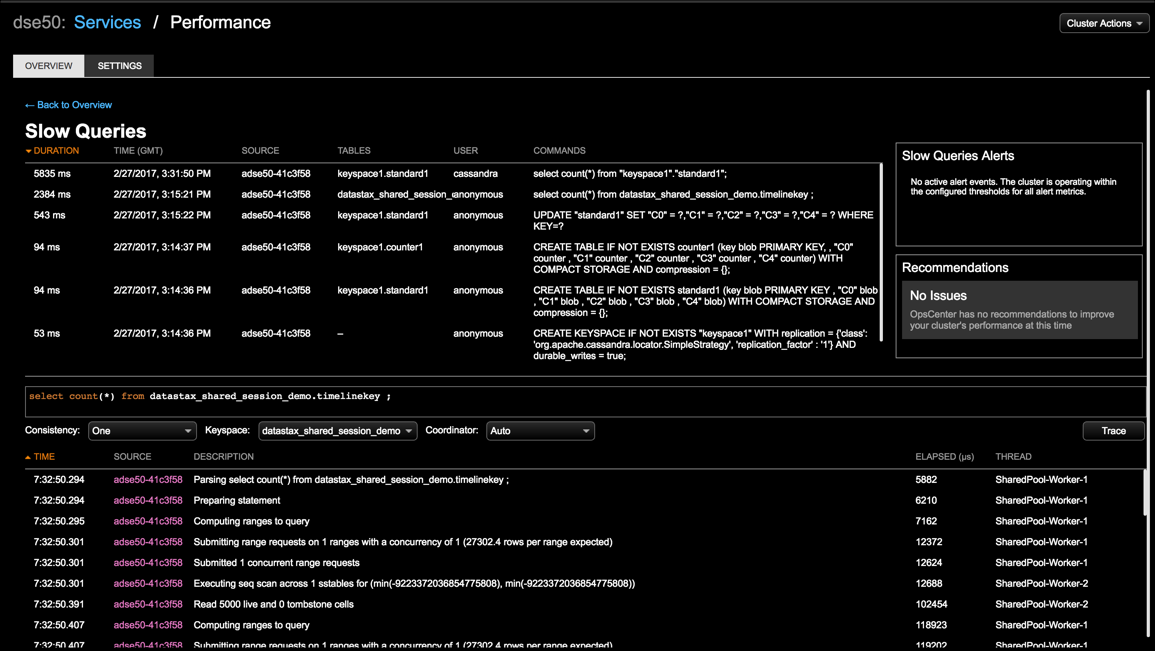Click the TIME sort arrow in trace table
This screenshot has height=651, width=1155.
click(27, 456)
